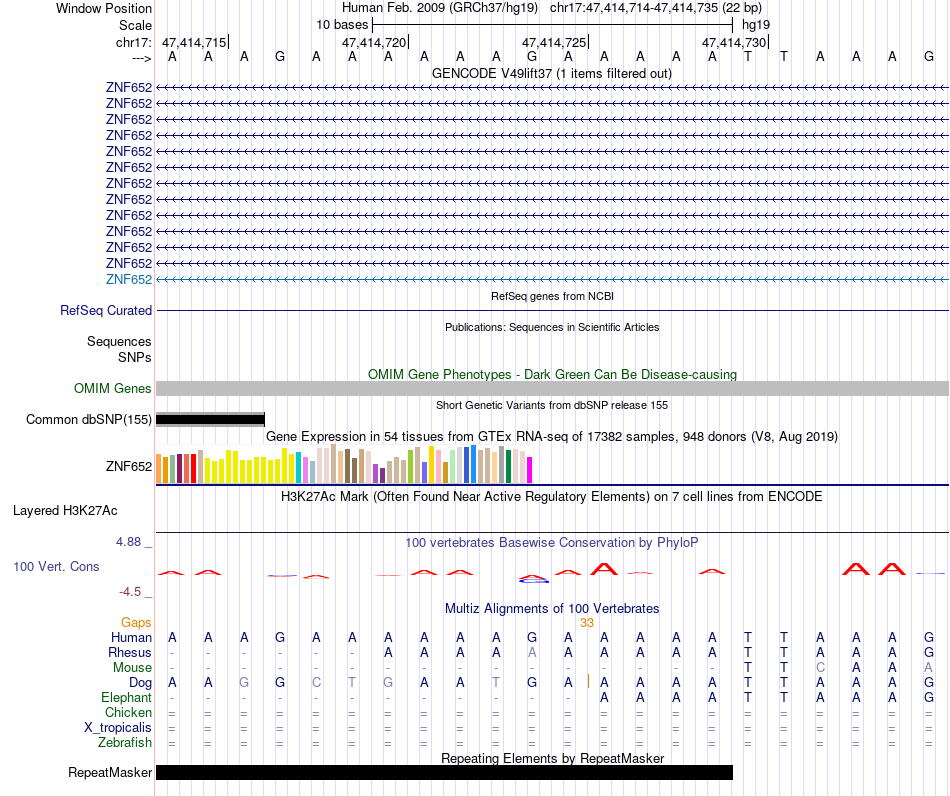Image resolution: width=950 pixels, height=796 pixels.
Task: Click the Elephant alignment row label
Action: [x=126, y=697]
